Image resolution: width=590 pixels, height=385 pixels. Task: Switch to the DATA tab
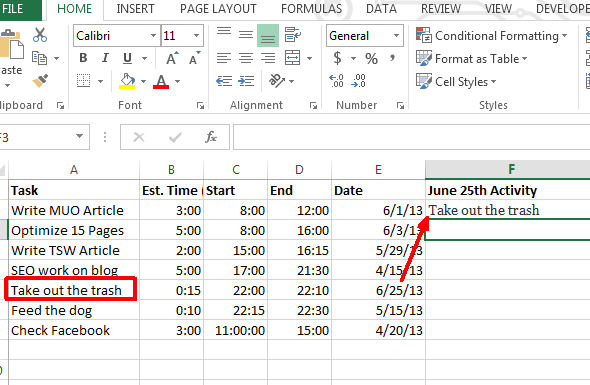(x=381, y=9)
